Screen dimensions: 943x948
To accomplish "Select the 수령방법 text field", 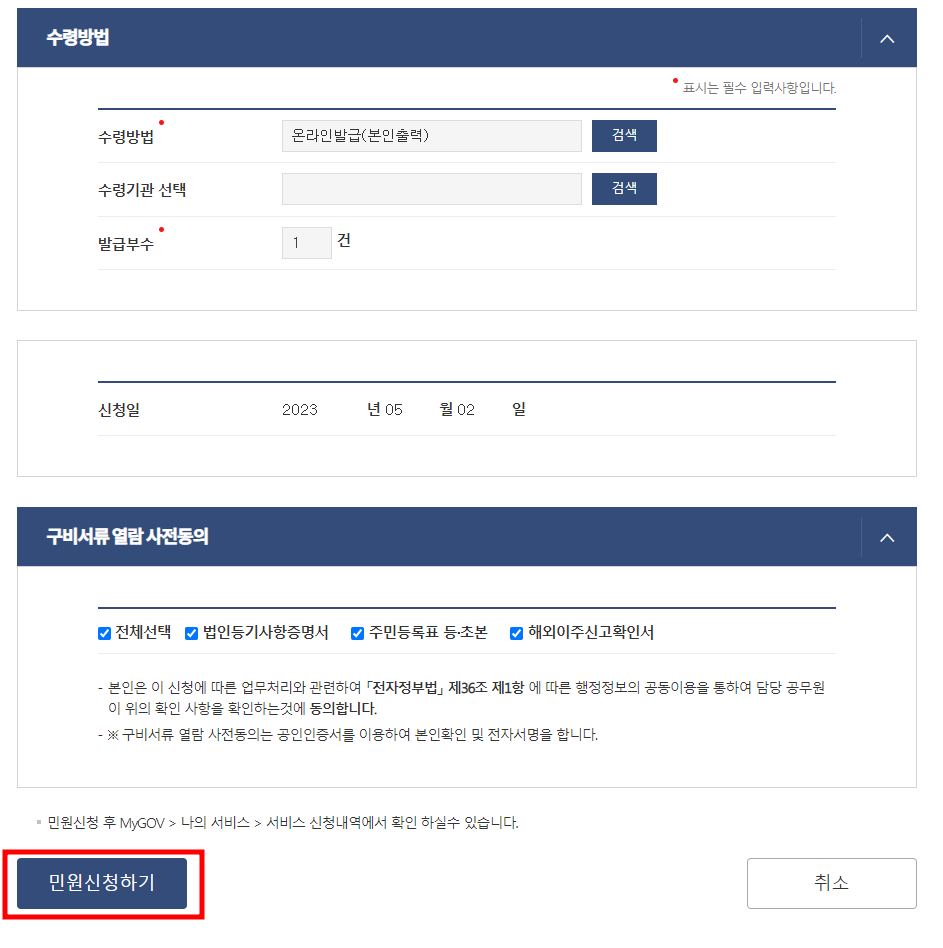I will point(432,135).
